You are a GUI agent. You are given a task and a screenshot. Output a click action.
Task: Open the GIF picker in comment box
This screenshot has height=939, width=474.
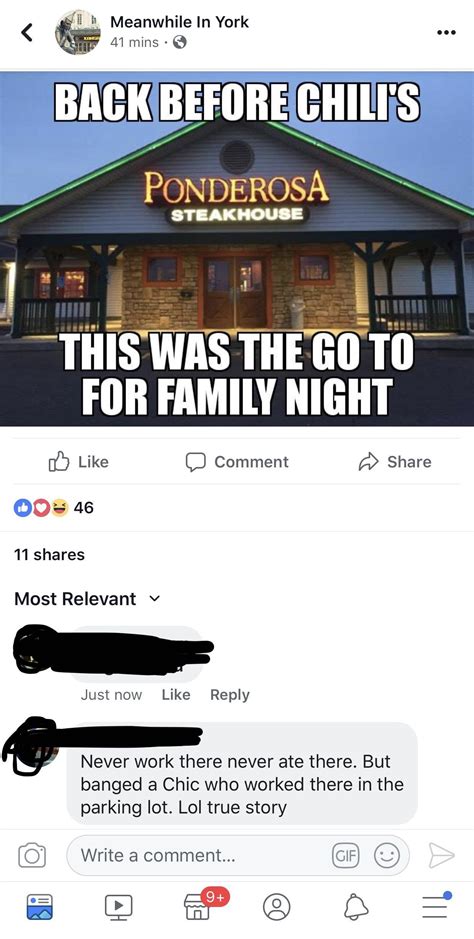343,855
